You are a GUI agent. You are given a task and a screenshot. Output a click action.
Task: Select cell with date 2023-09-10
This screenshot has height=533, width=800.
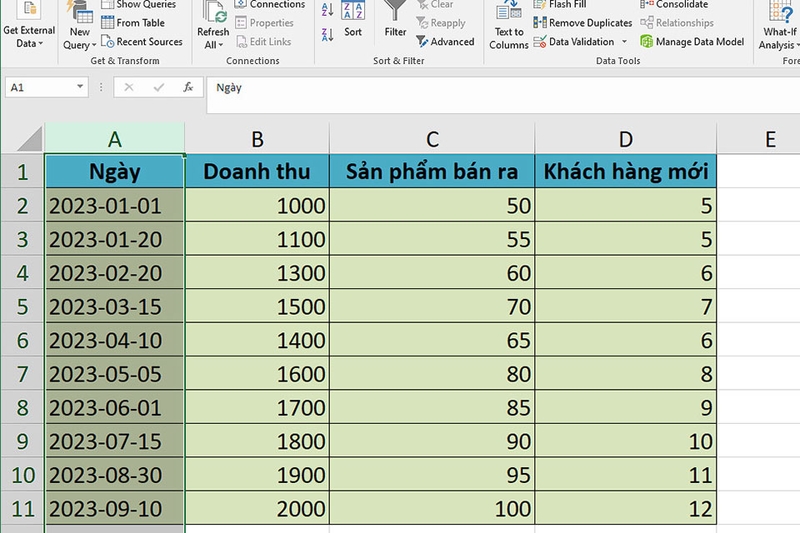115,509
